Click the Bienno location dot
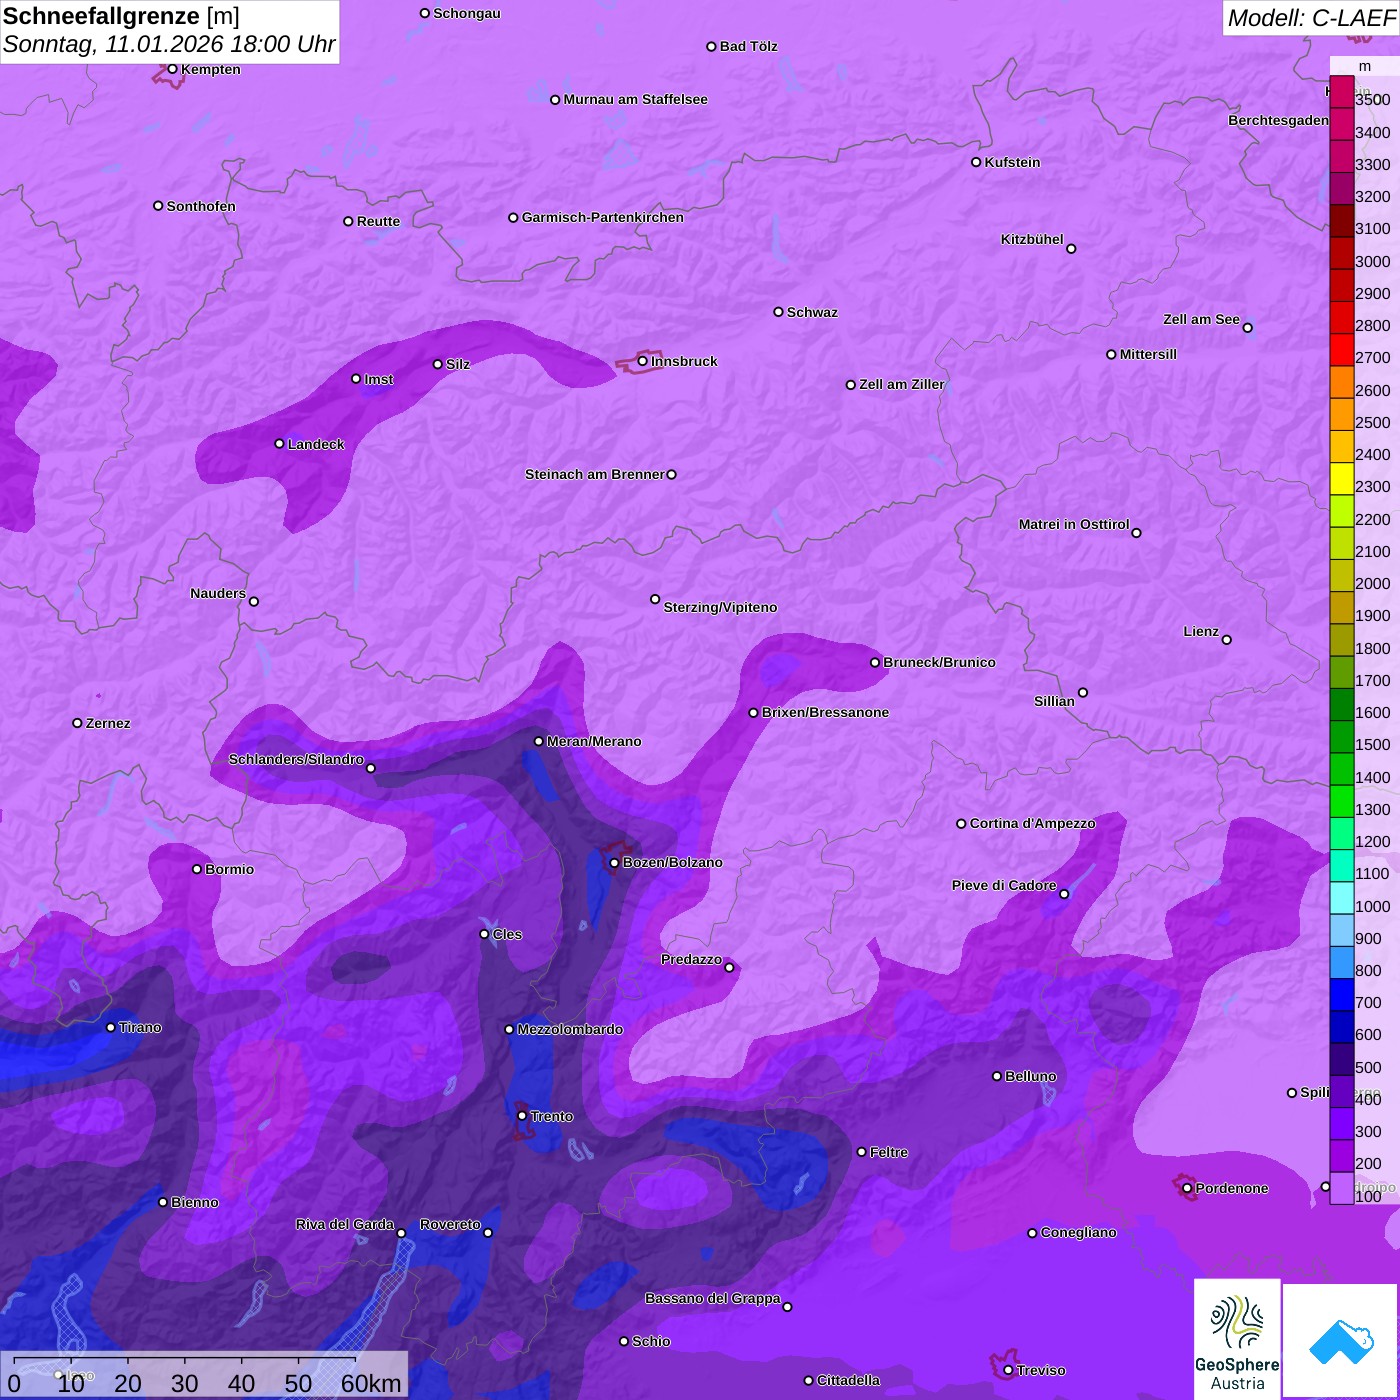Viewport: 1400px width, 1400px height. [163, 1202]
